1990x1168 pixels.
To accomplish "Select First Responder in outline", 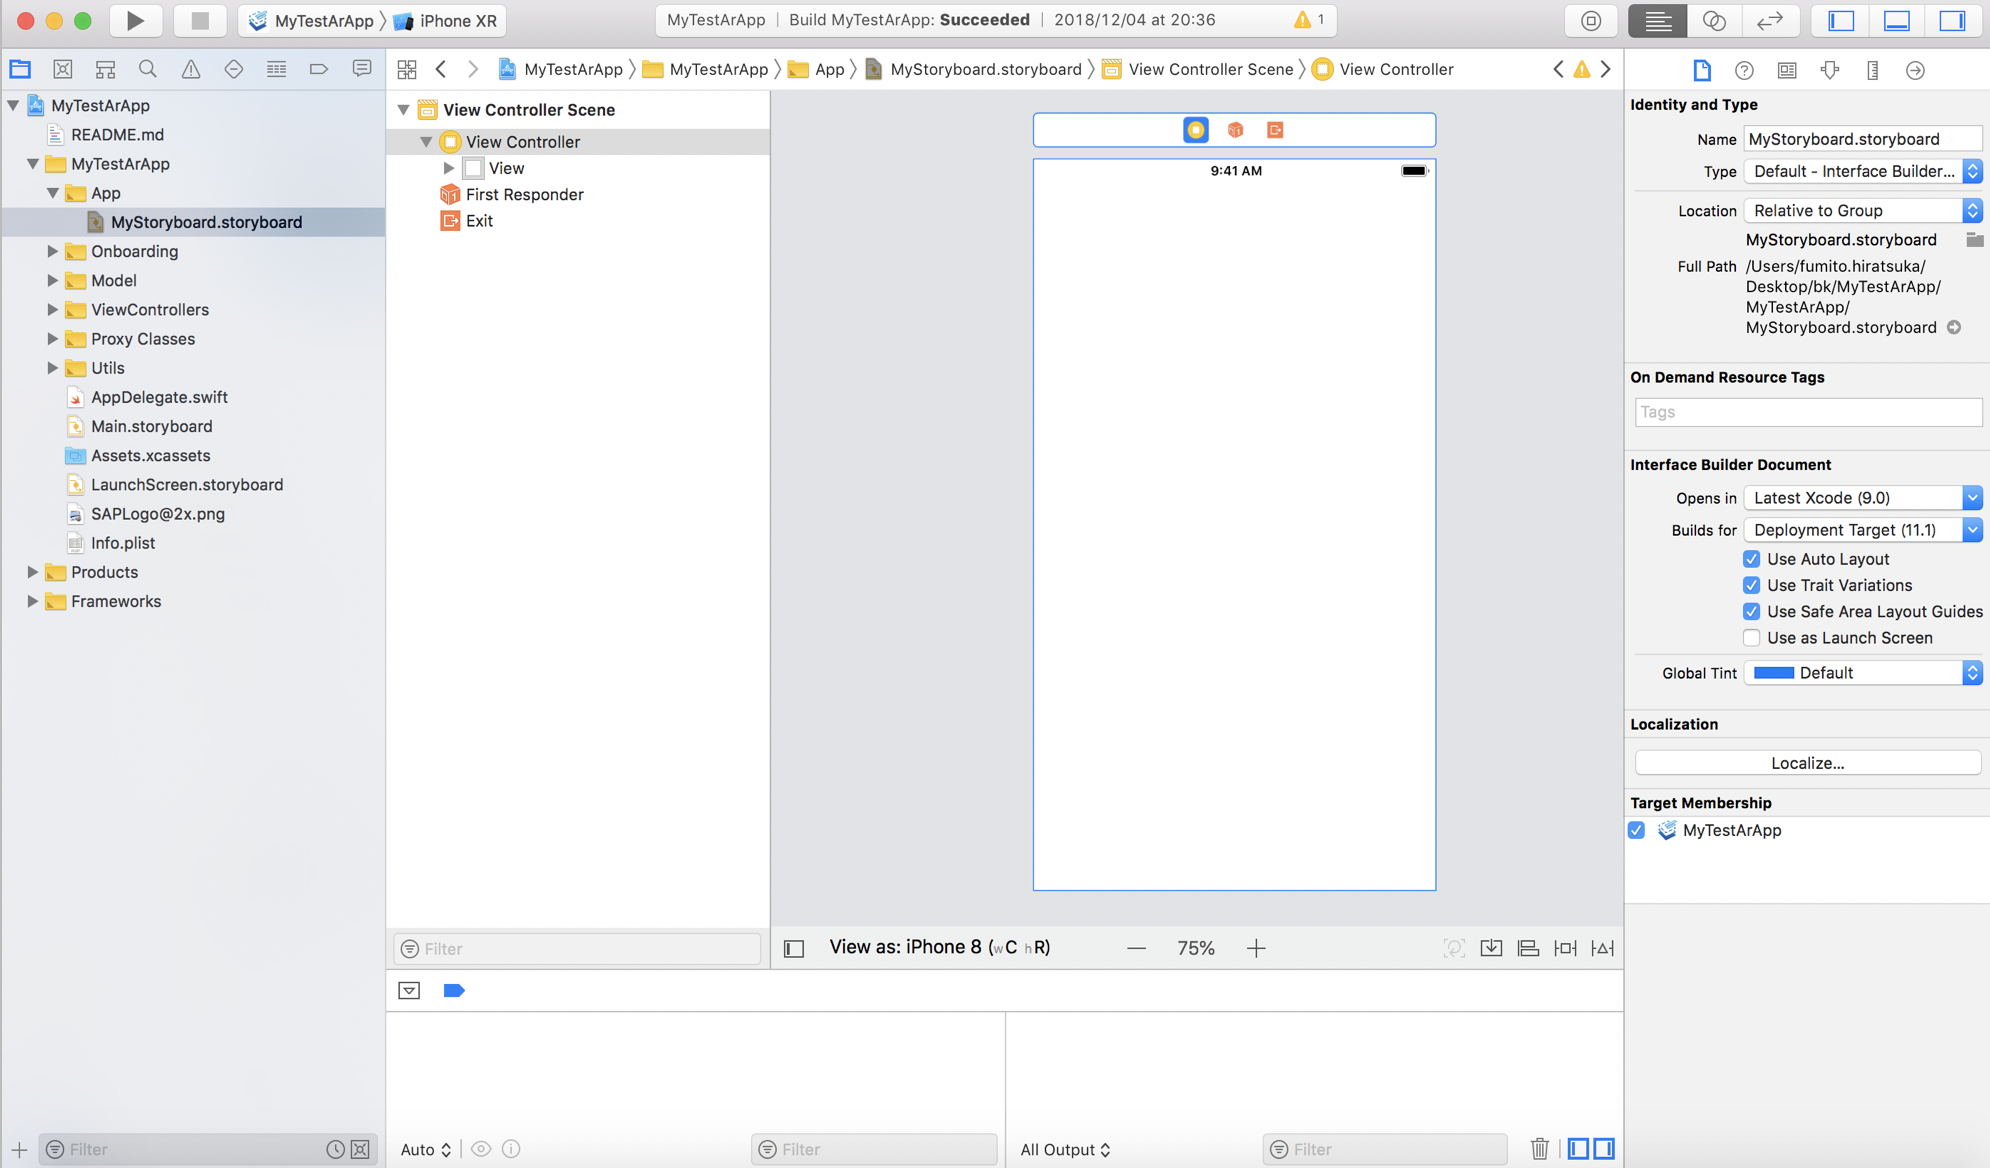I will tap(524, 194).
